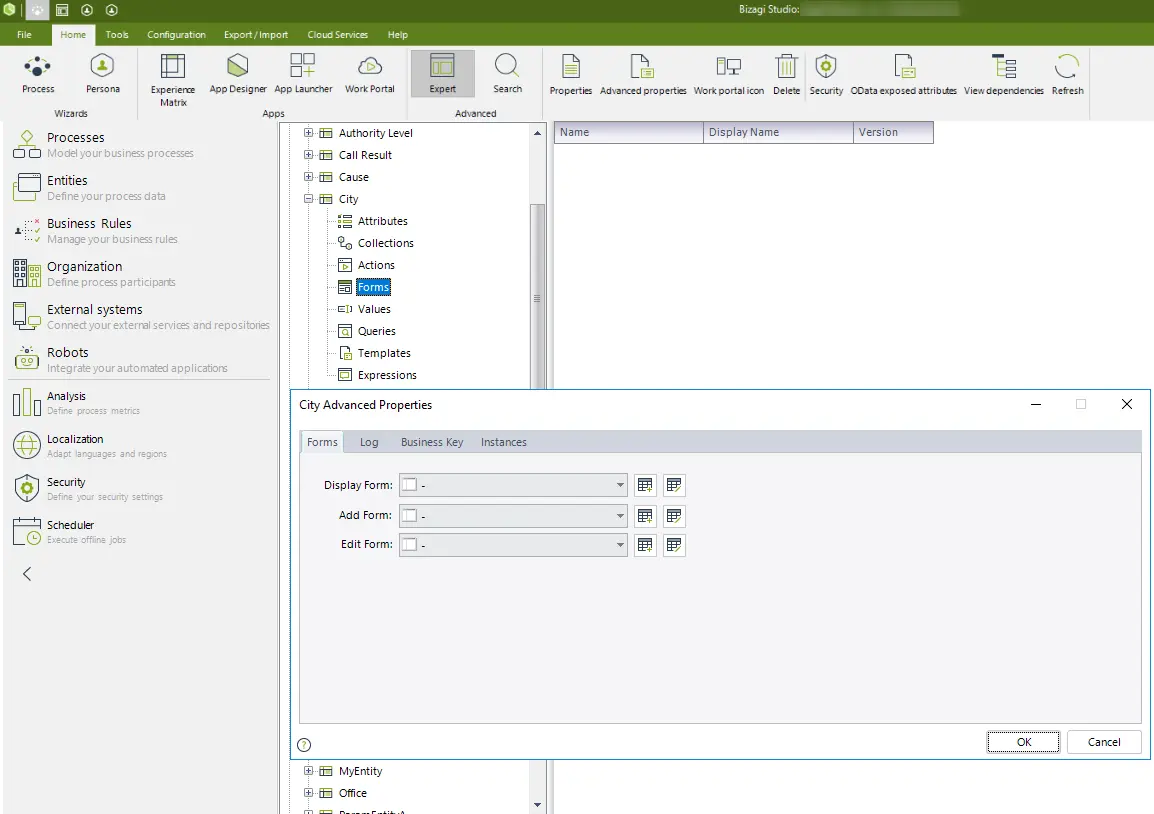The image size is (1154, 814).
Task: Sort the list by the Name column
Action: click(x=629, y=132)
